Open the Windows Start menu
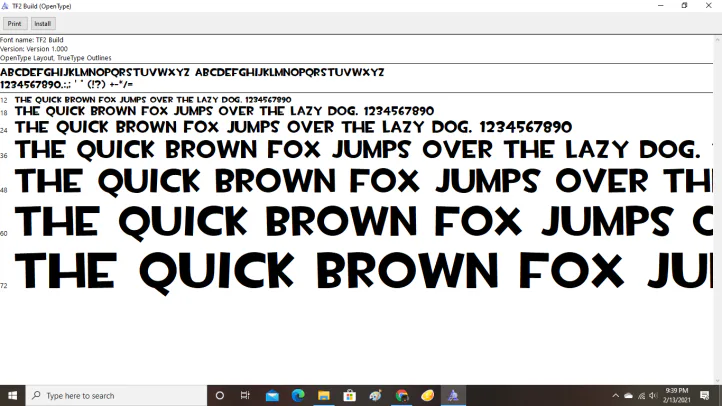 click(12, 395)
